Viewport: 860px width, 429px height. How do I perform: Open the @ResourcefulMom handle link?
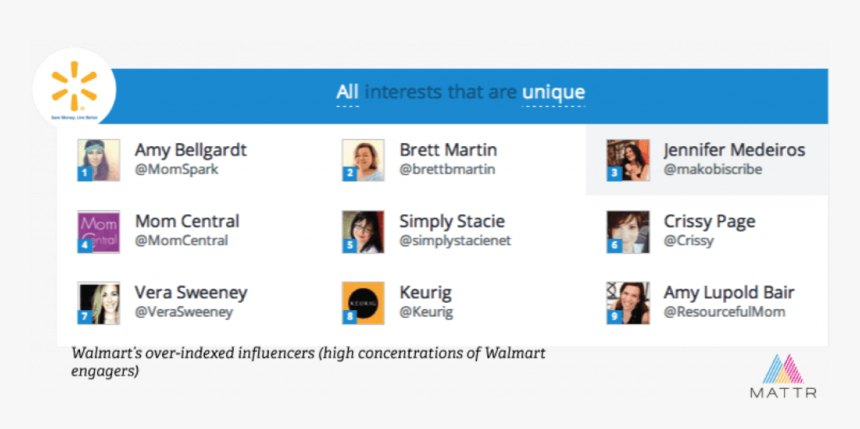(725, 312)
